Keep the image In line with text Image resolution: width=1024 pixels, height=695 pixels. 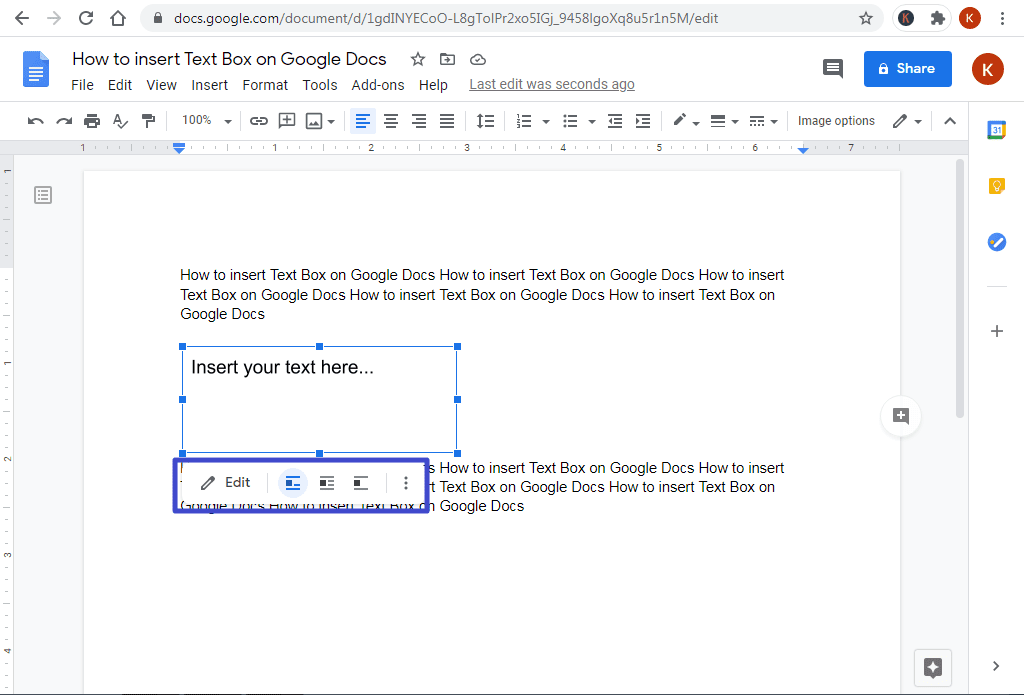coord(292,482)
